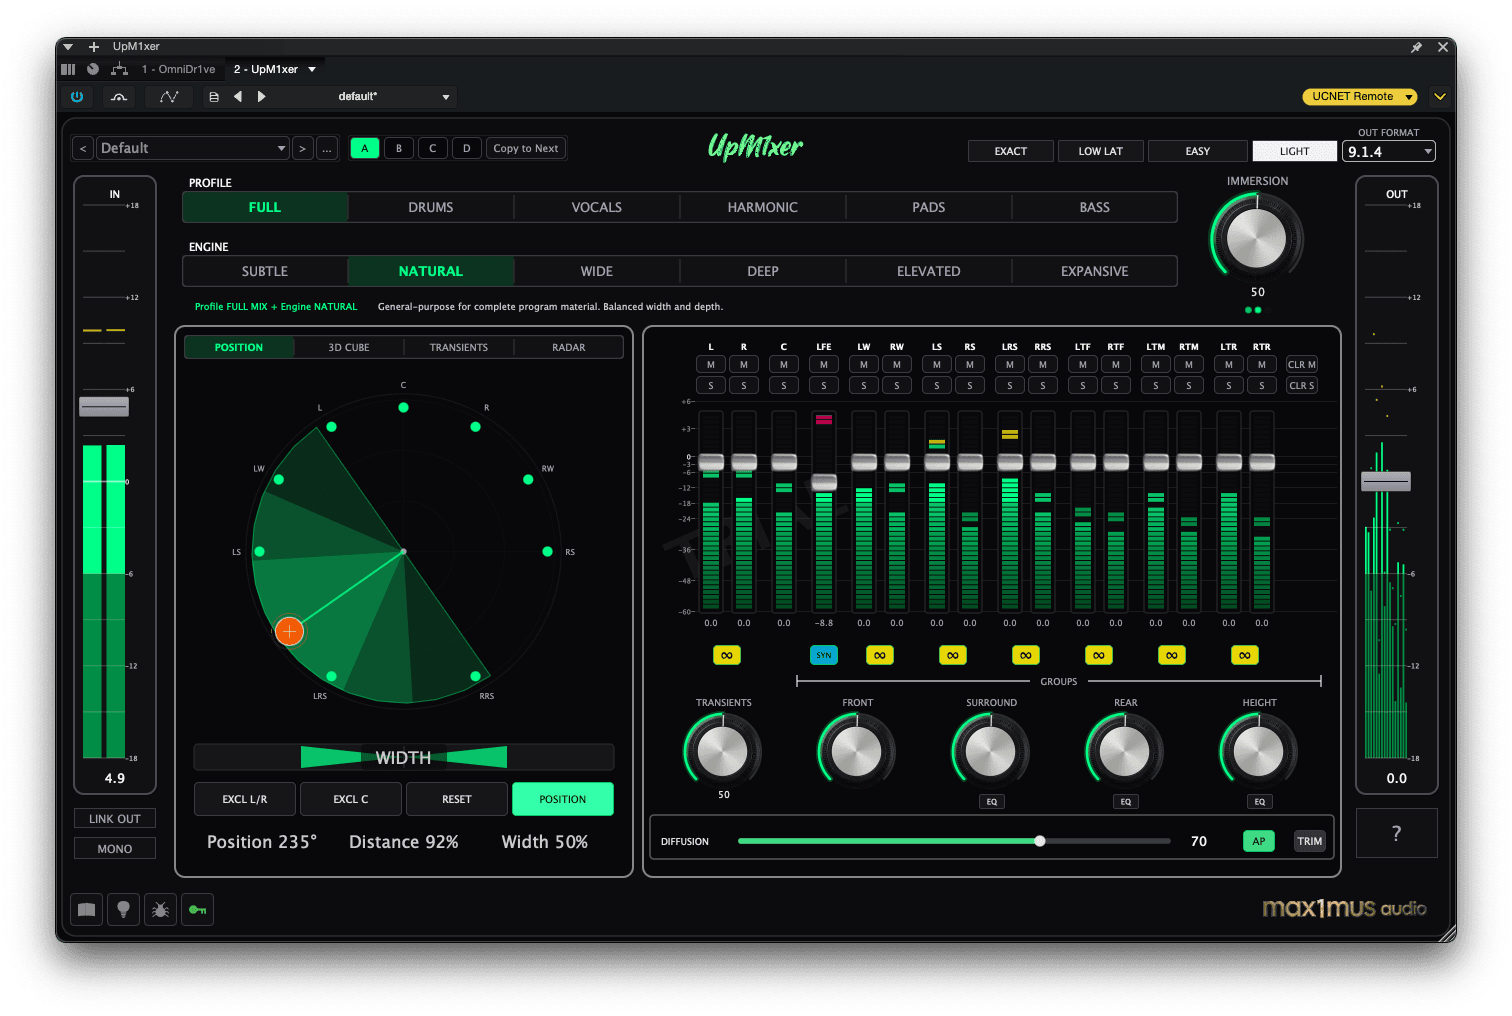Open the preset ellipsis menu

pyautogui.click(x=327, y=148)
